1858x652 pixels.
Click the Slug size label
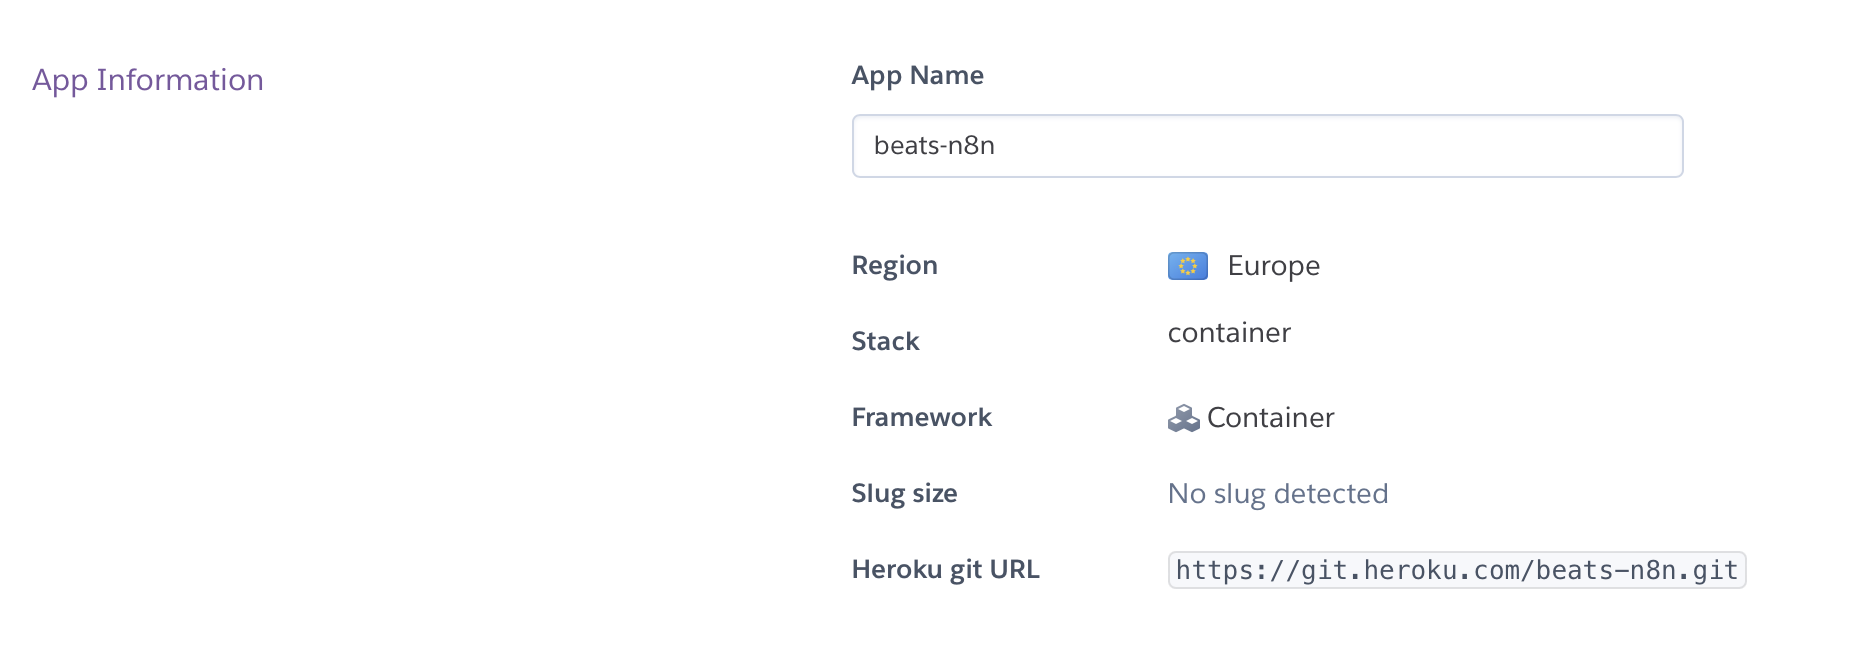[x=904, y=494]
